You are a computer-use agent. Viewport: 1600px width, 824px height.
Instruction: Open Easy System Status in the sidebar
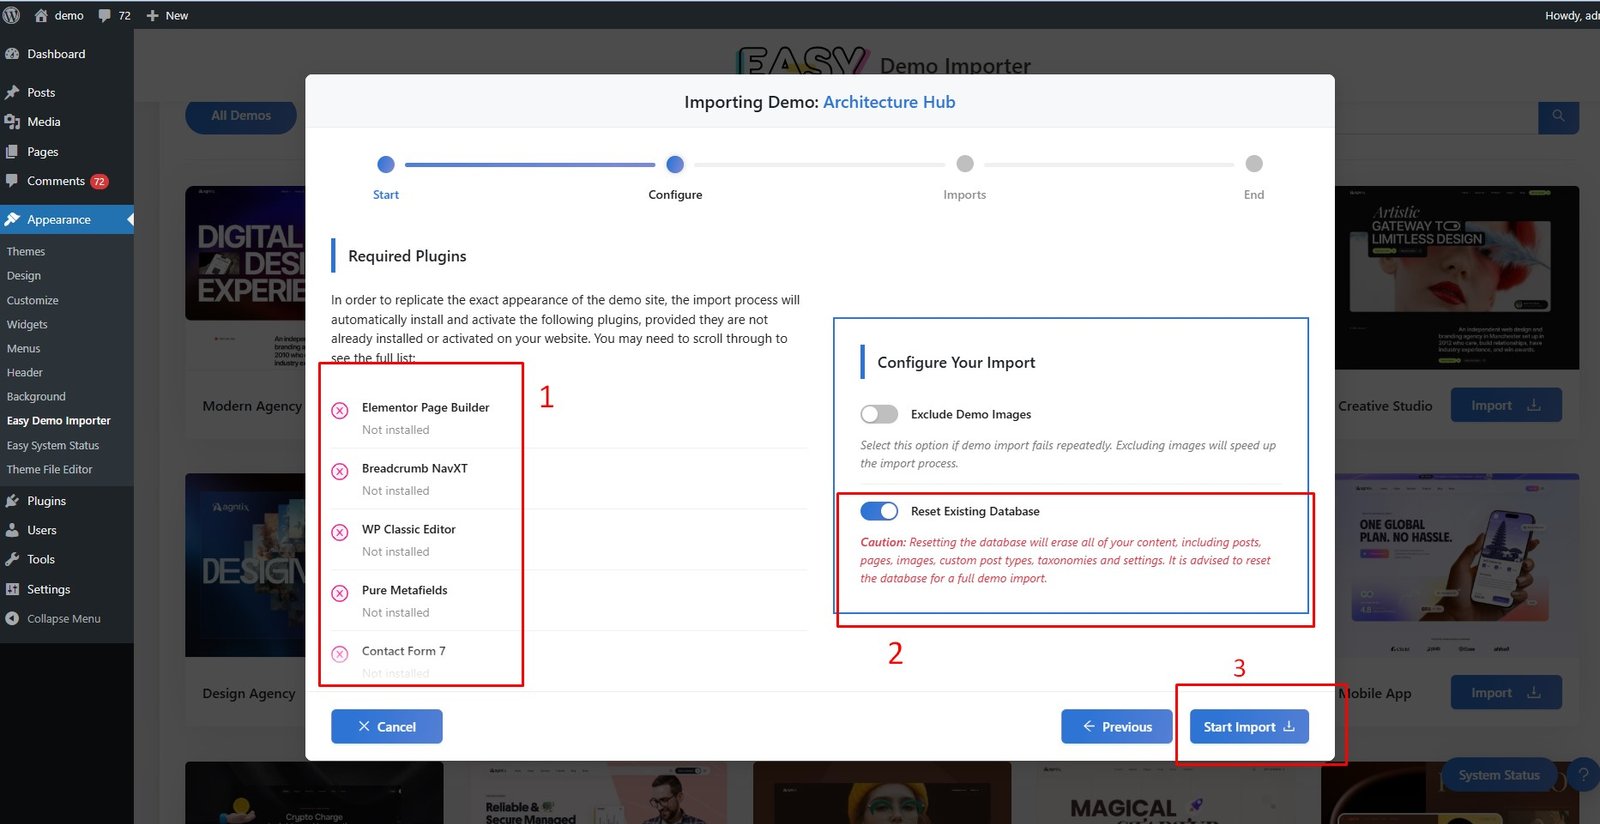click(53, 445)
